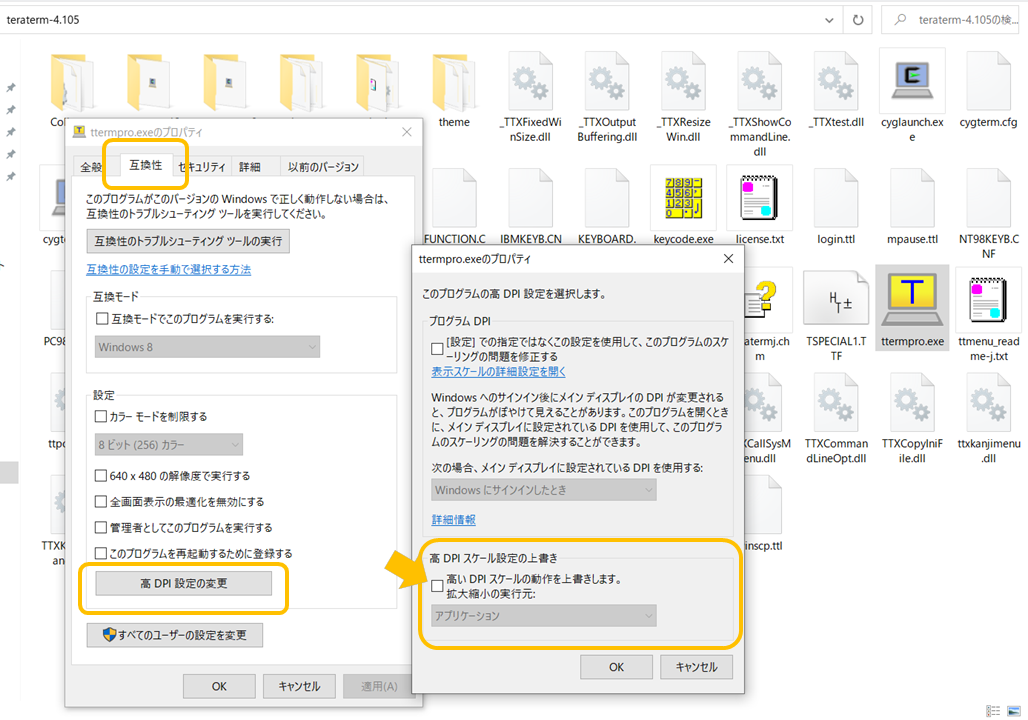1028x720 pixels.
Task: Click キャンセル in the high DPI dialog
Action: tap(696, 667)
